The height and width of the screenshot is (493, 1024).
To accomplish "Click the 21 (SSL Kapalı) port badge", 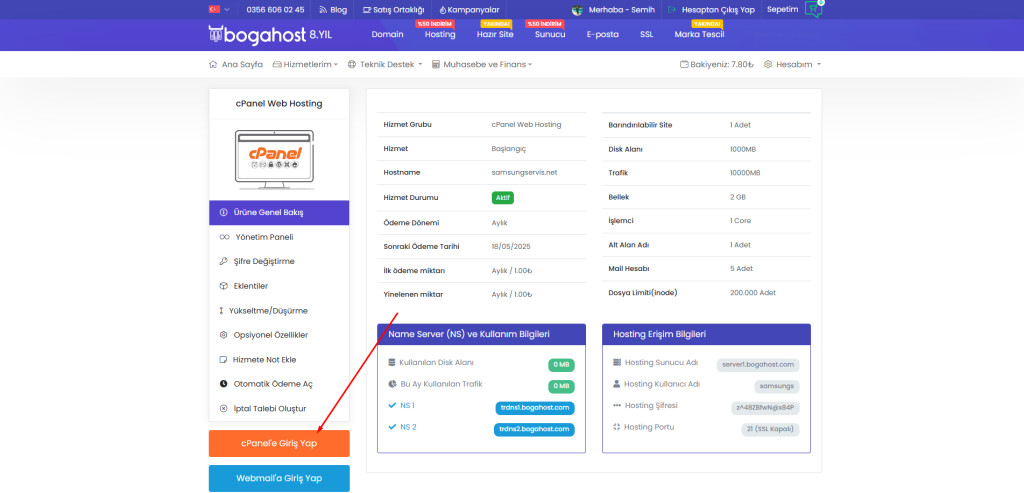I will click(x=771, y=430).
